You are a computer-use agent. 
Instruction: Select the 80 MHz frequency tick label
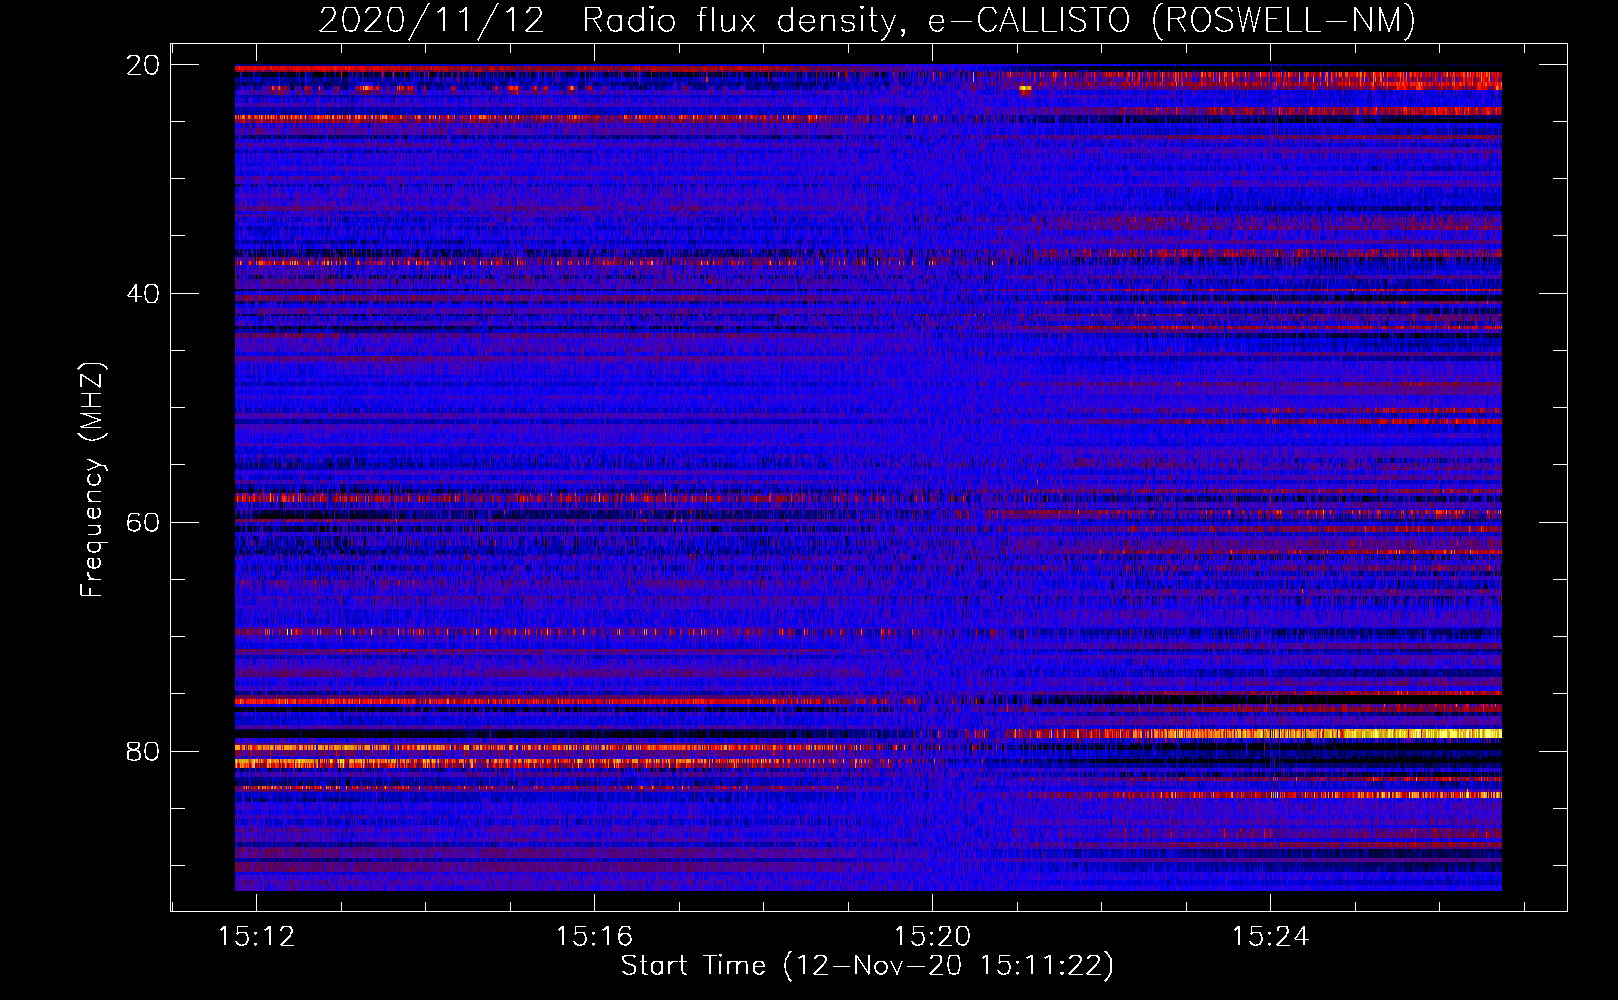[143, 751]
